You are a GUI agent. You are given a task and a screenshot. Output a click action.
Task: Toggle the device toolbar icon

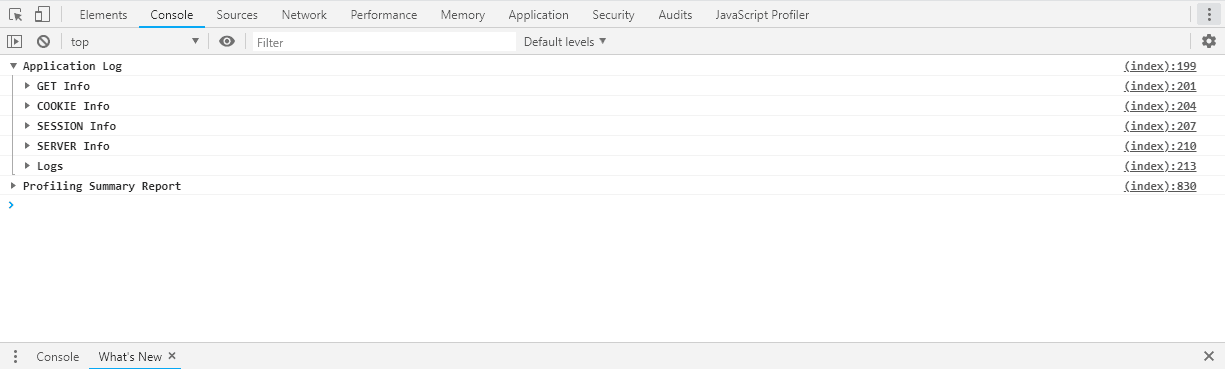(42, 15)
